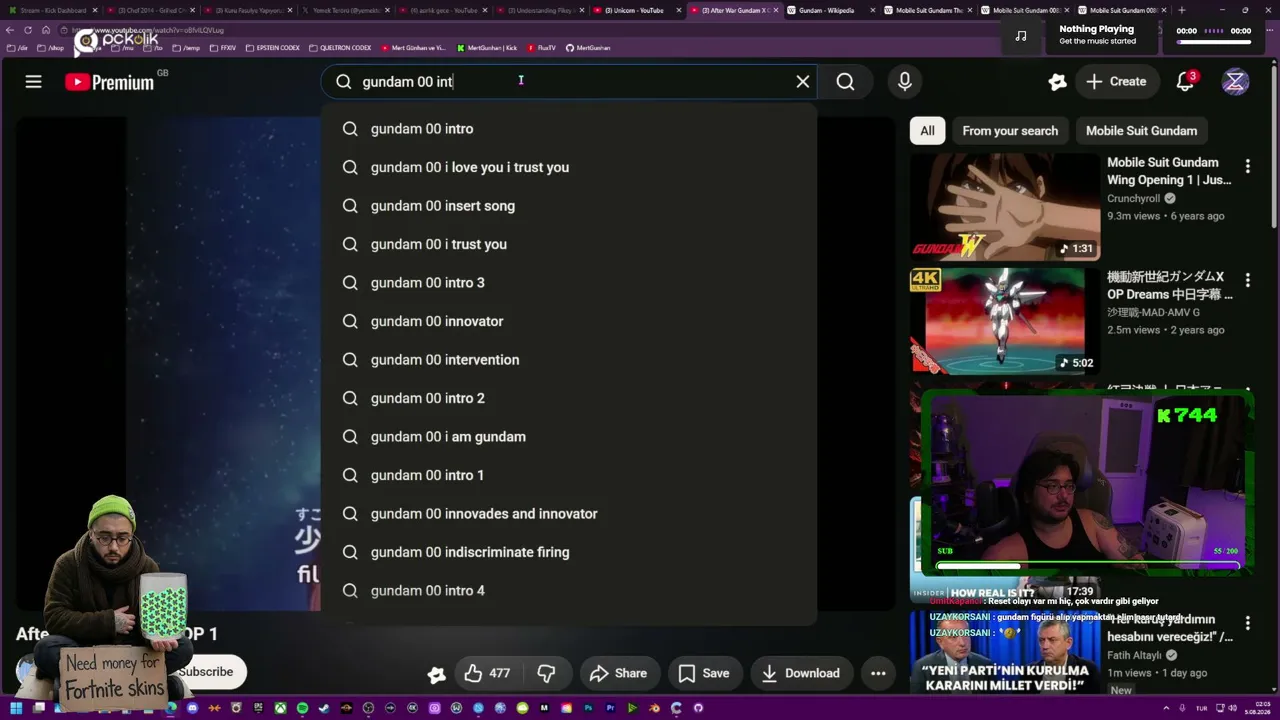
Task: Pick the 'gundam 00 i am gundam' suggestion
Action: (569, 437)
